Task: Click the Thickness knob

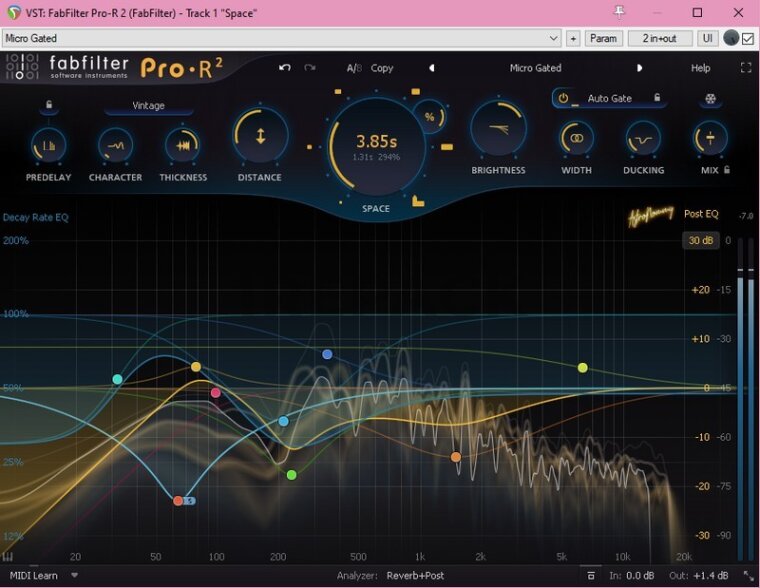Action: (183, 145)
